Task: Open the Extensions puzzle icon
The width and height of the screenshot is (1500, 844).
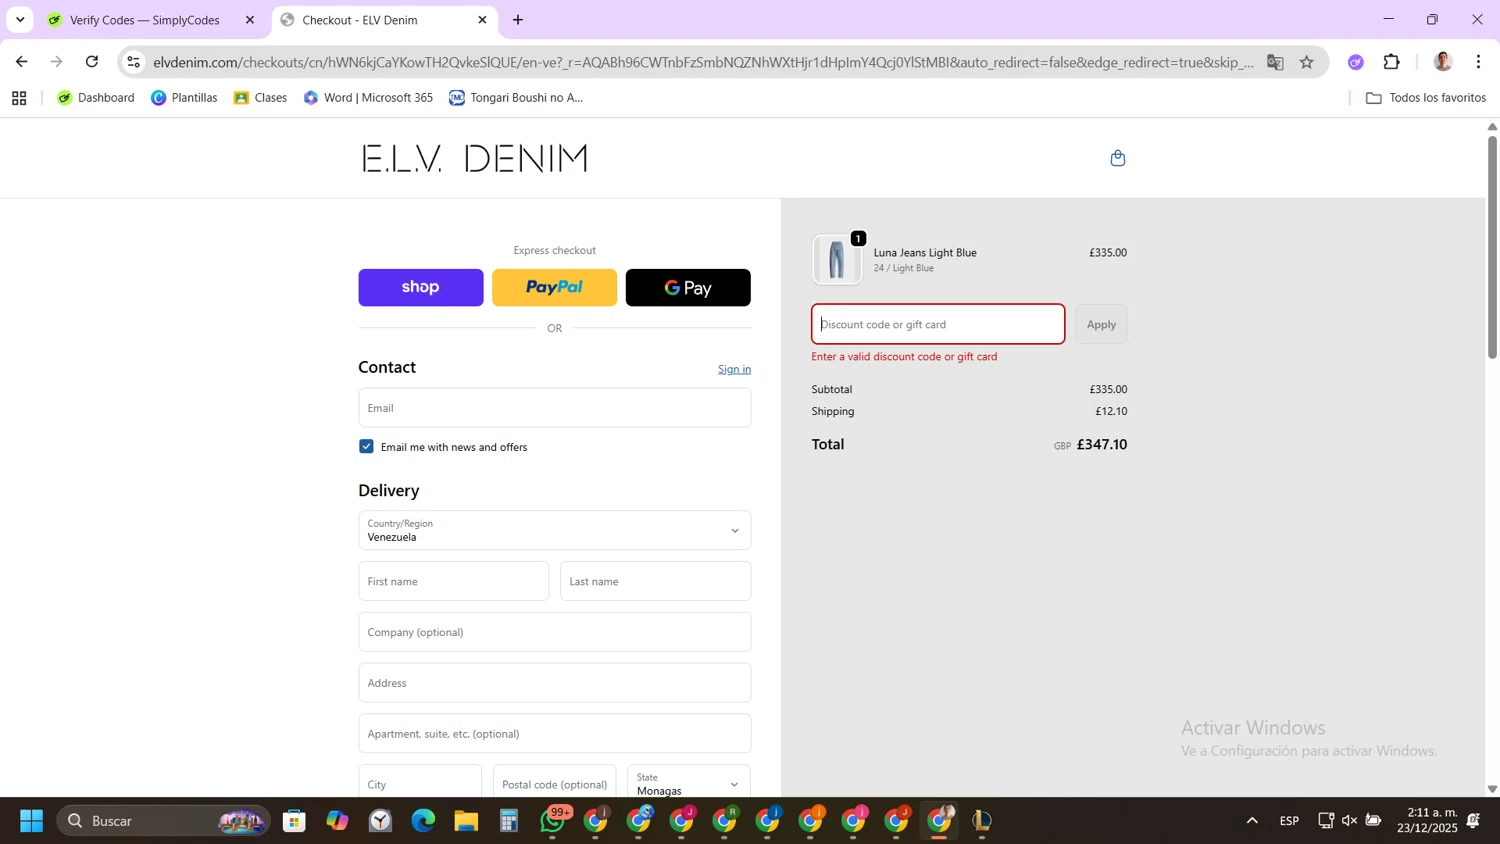Action: click(1392, 62)
